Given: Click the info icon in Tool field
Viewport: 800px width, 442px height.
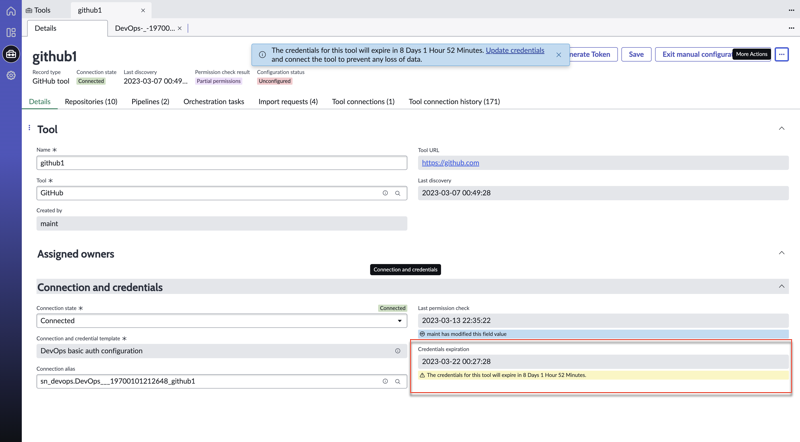Looking at the screenshot, I should click(x=385, y=193).
